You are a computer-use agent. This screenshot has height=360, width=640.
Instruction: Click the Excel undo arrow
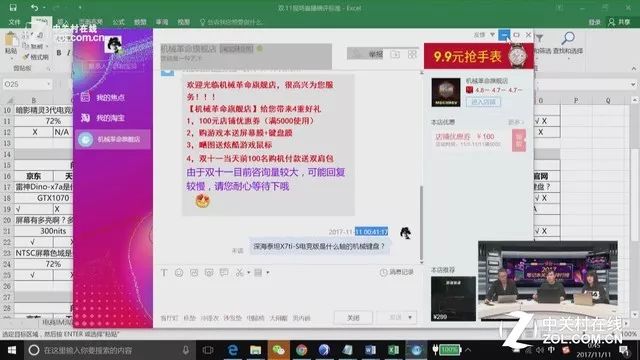pyautogui.click(x=34, y=7)
